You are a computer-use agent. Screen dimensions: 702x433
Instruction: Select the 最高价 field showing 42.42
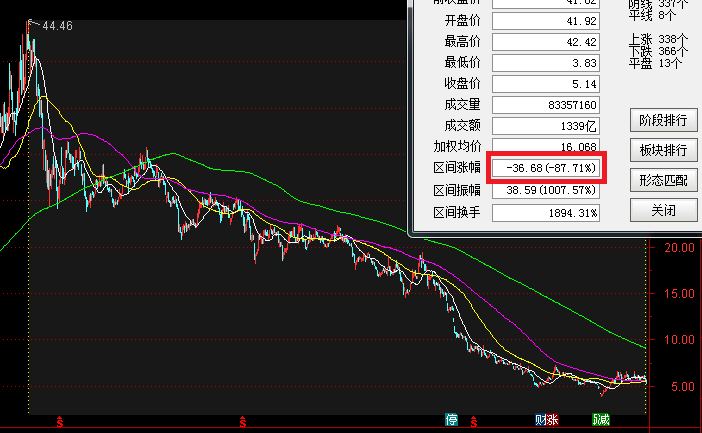[x=551, y=41]
